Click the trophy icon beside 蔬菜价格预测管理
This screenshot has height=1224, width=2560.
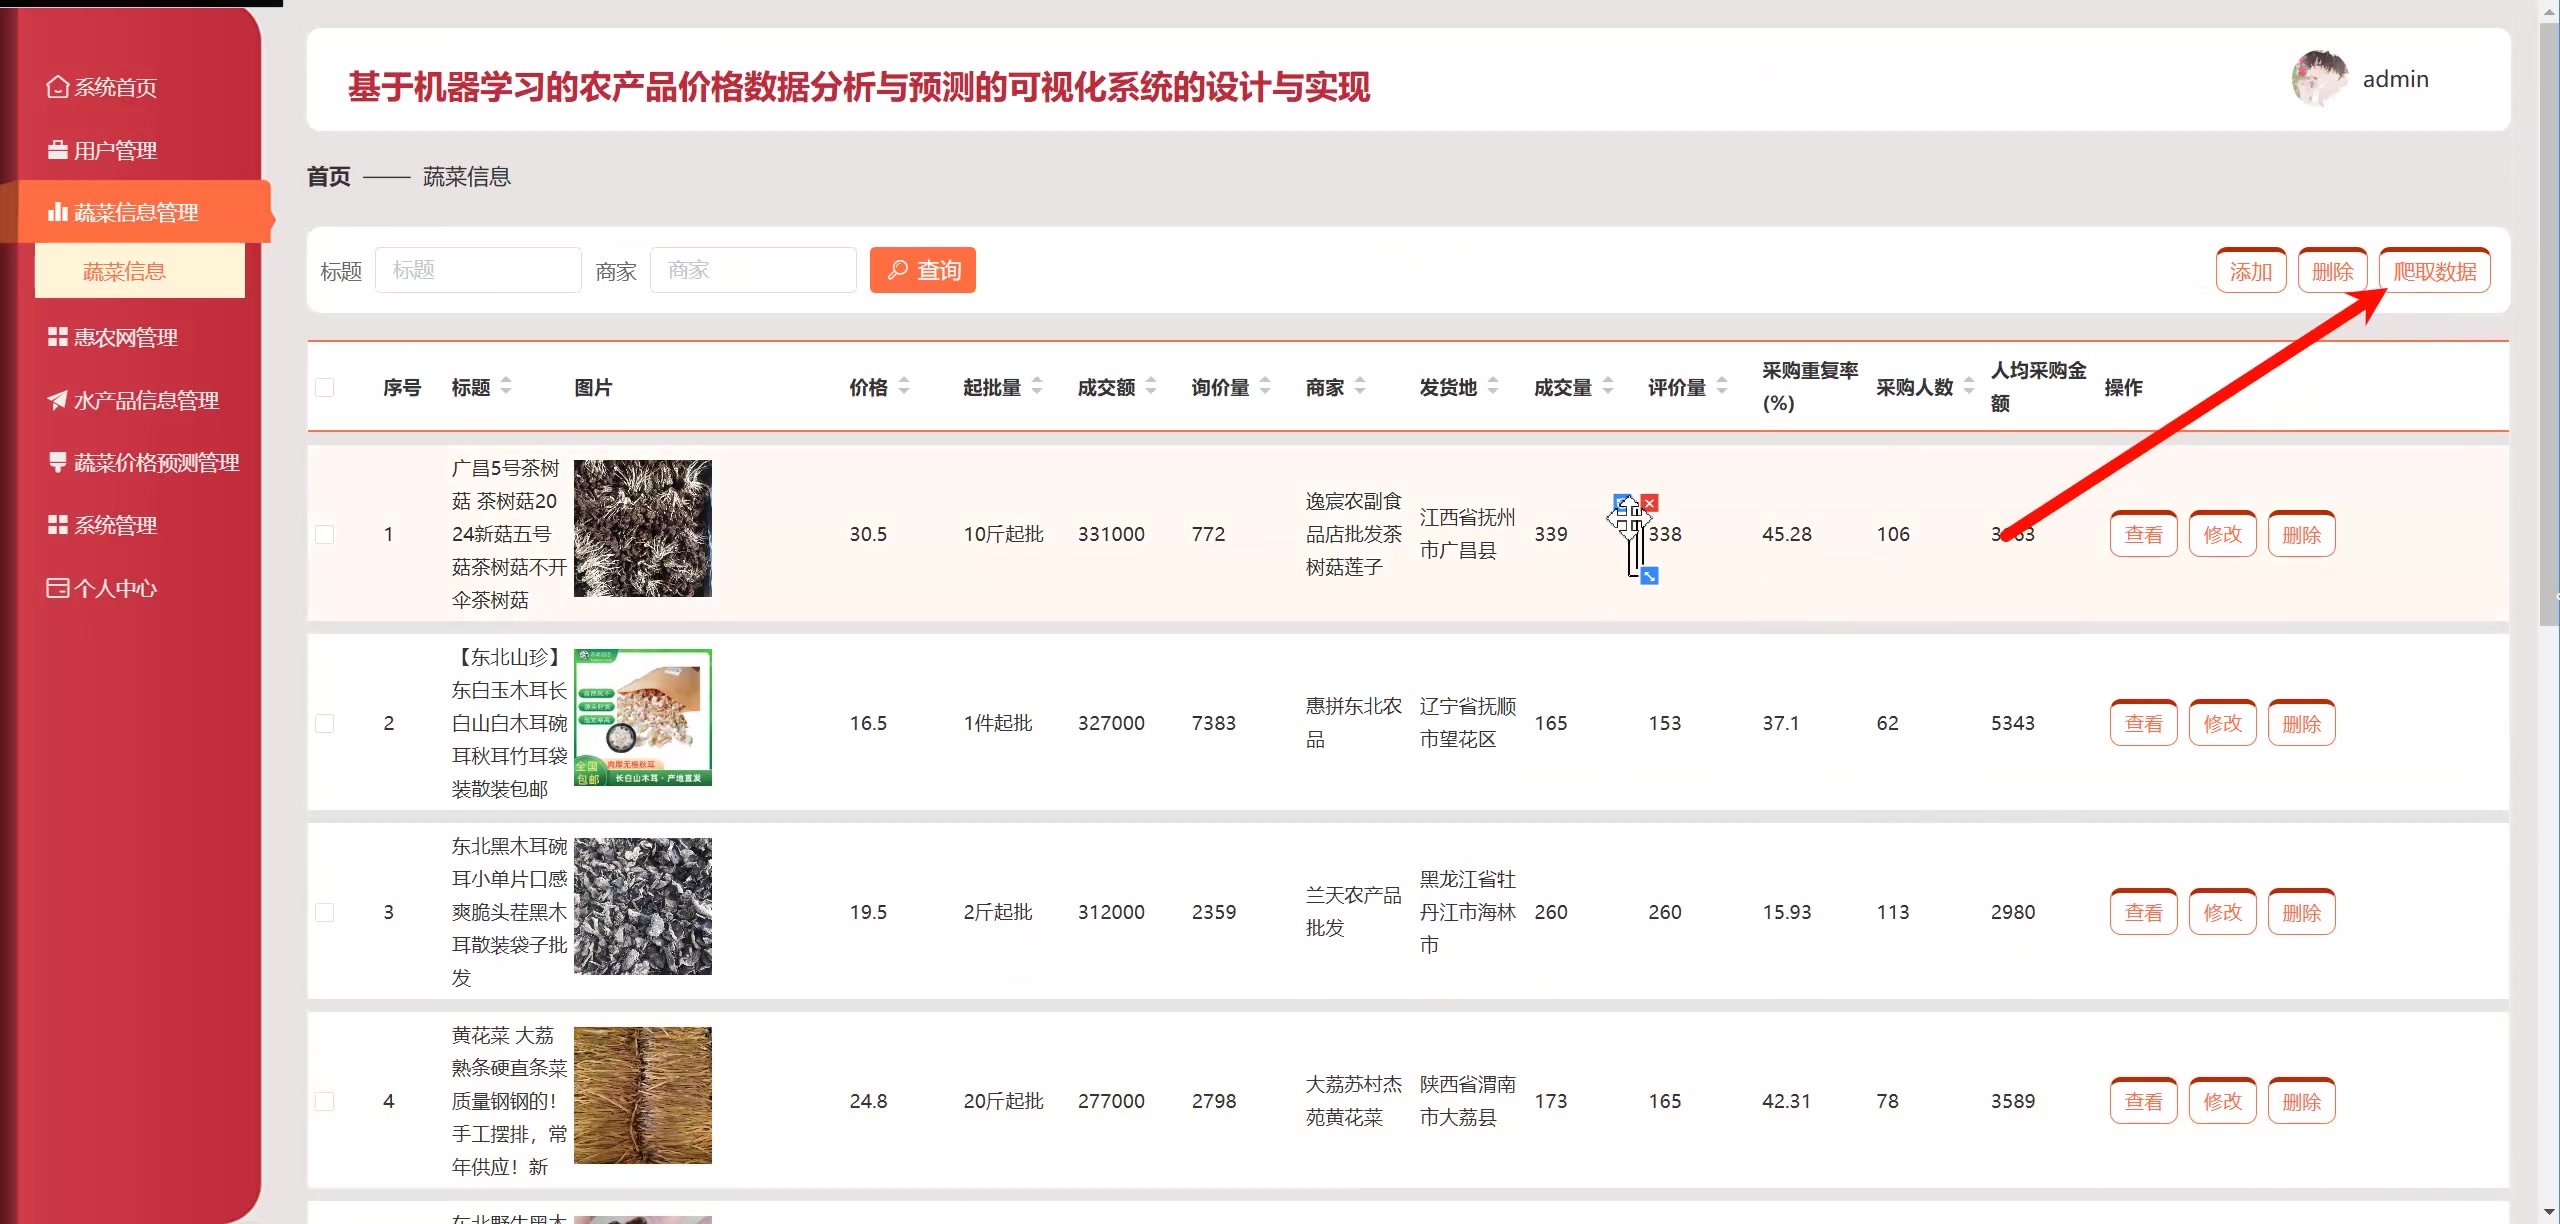click(58, 463)
